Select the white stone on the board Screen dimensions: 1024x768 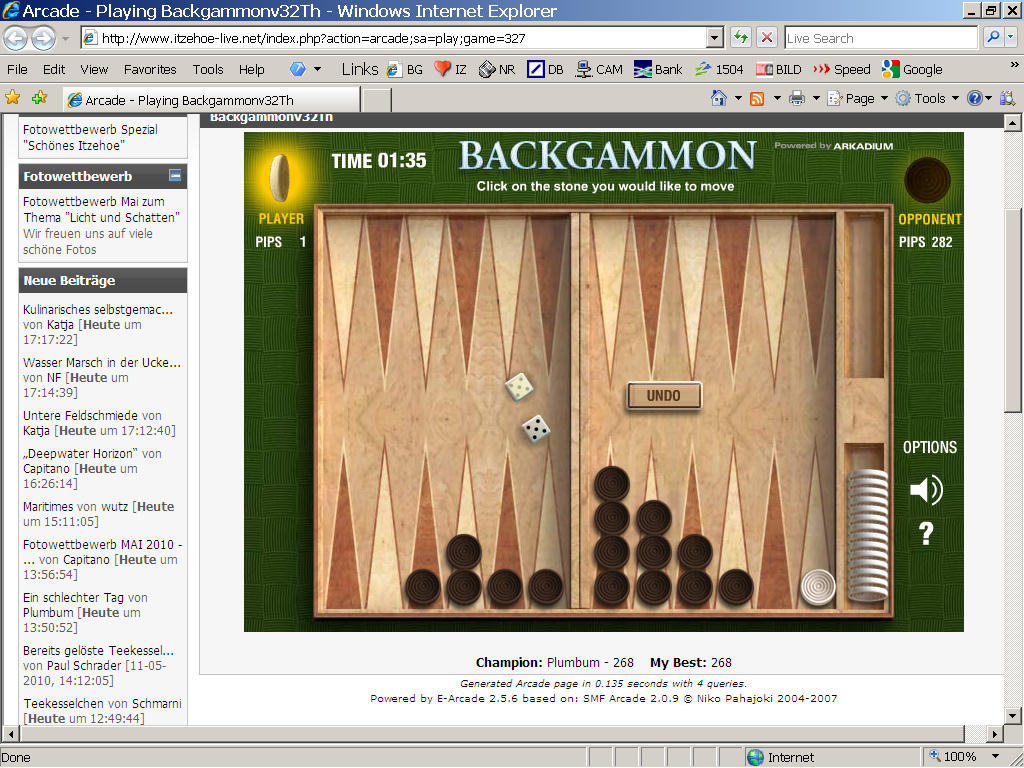click(818, 587)
